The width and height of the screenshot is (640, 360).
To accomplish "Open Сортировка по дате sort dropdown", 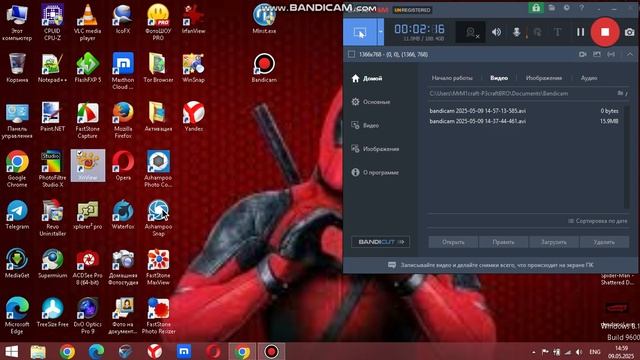I will point(598,221).
